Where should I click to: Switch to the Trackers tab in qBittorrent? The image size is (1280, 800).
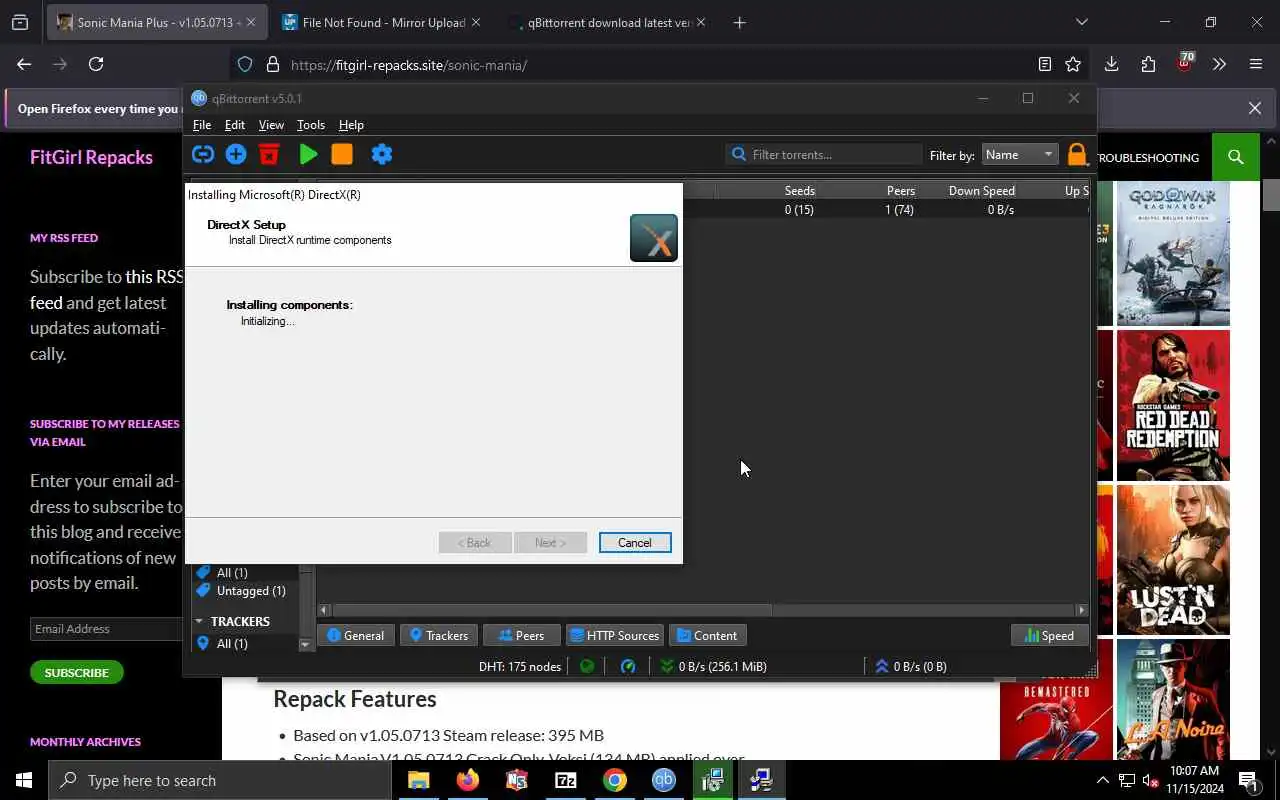click(438, 635)
